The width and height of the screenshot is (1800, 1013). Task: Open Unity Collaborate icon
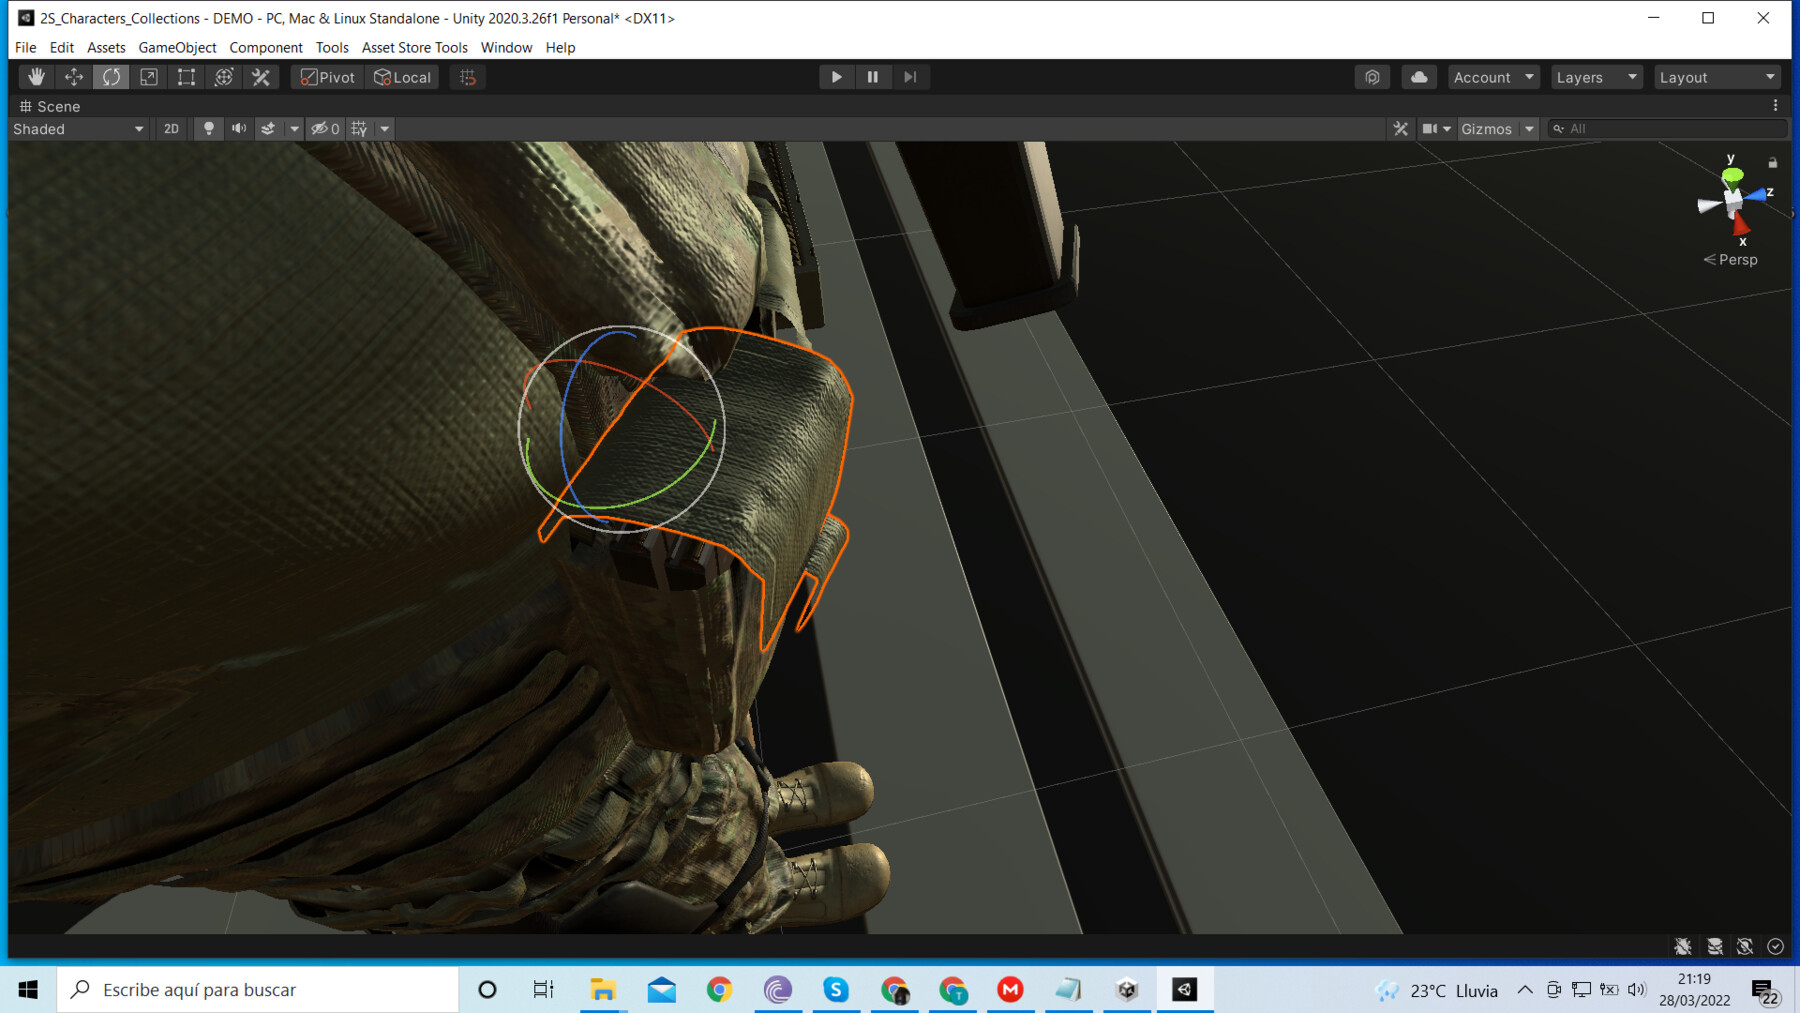pyautogui.click(x=1372, y=77)
